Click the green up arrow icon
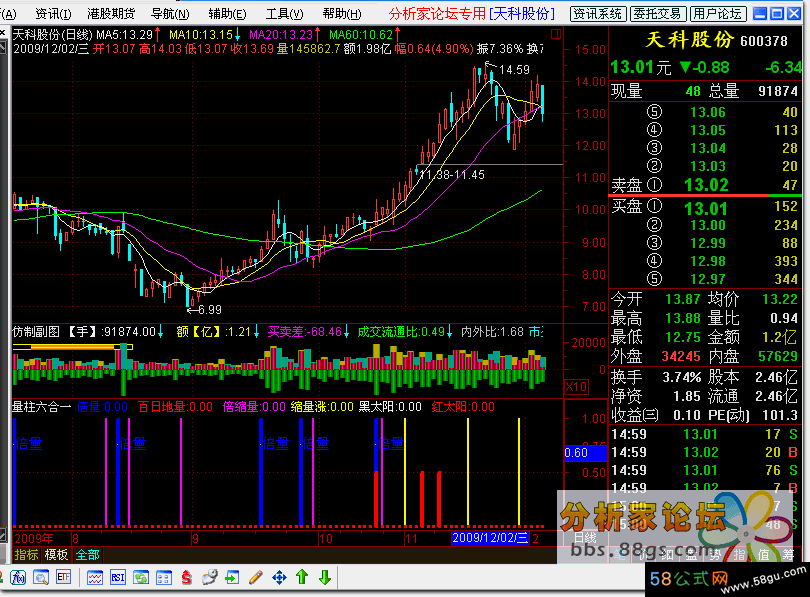This screenshot has width=810, height=597. pos(302,577)
